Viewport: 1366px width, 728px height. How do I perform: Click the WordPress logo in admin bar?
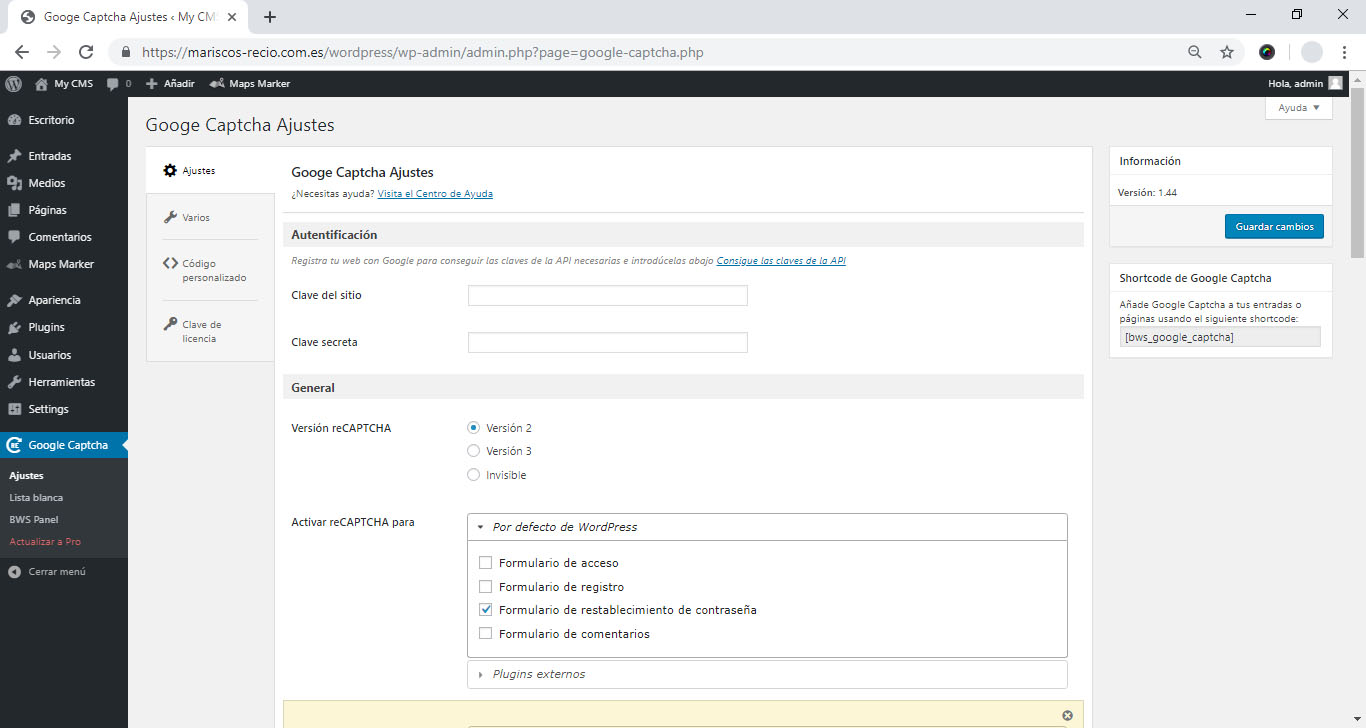13,84
